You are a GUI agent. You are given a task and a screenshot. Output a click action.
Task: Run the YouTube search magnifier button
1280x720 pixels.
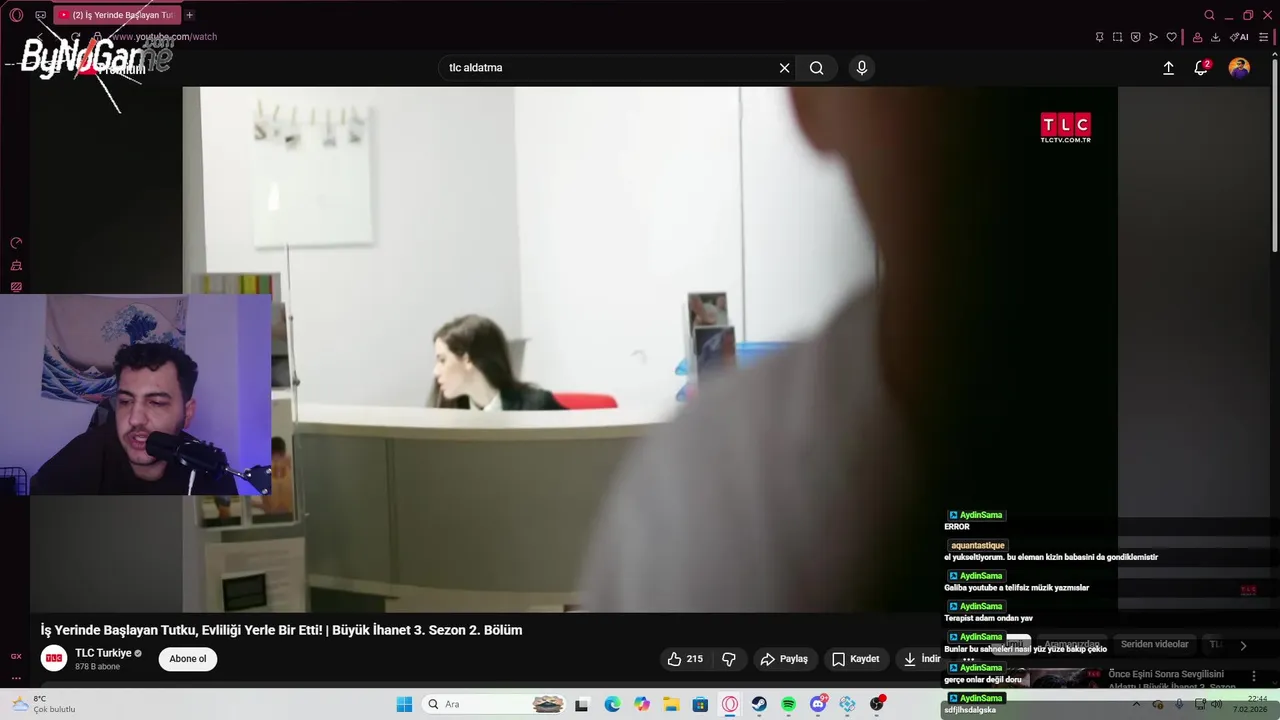click(817, 68)
